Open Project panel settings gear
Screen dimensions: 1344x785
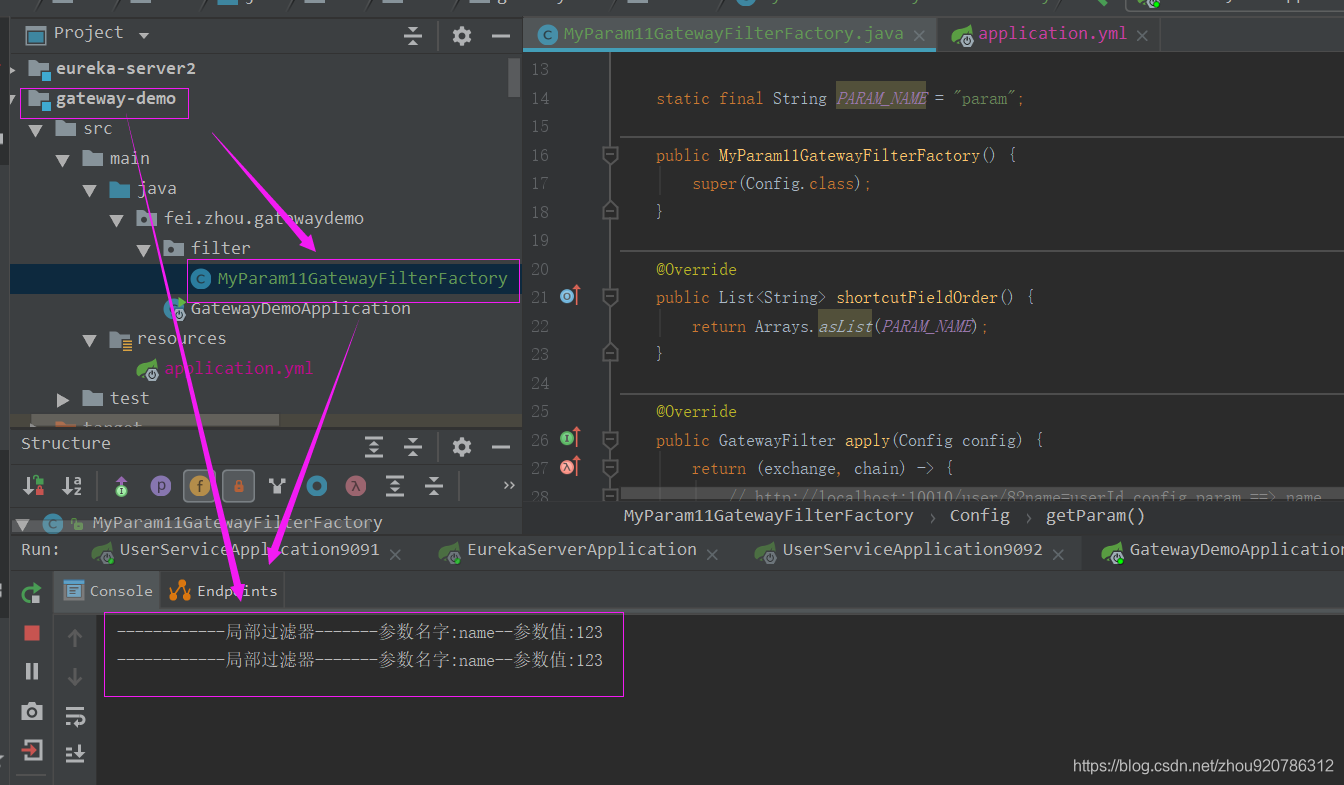(x=461, y=36)
